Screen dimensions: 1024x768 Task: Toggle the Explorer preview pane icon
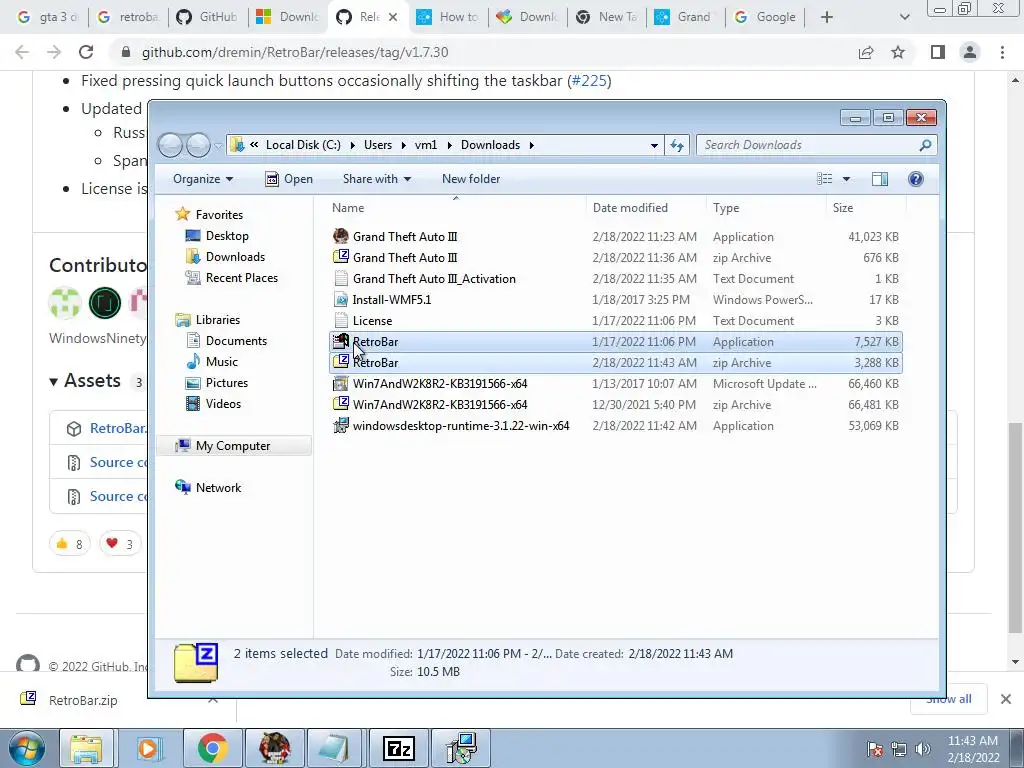coord(880,179)
